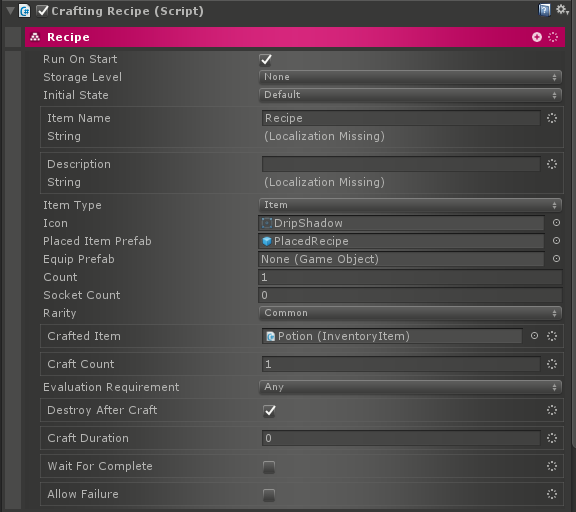Click the Count number field

[410, 277]
